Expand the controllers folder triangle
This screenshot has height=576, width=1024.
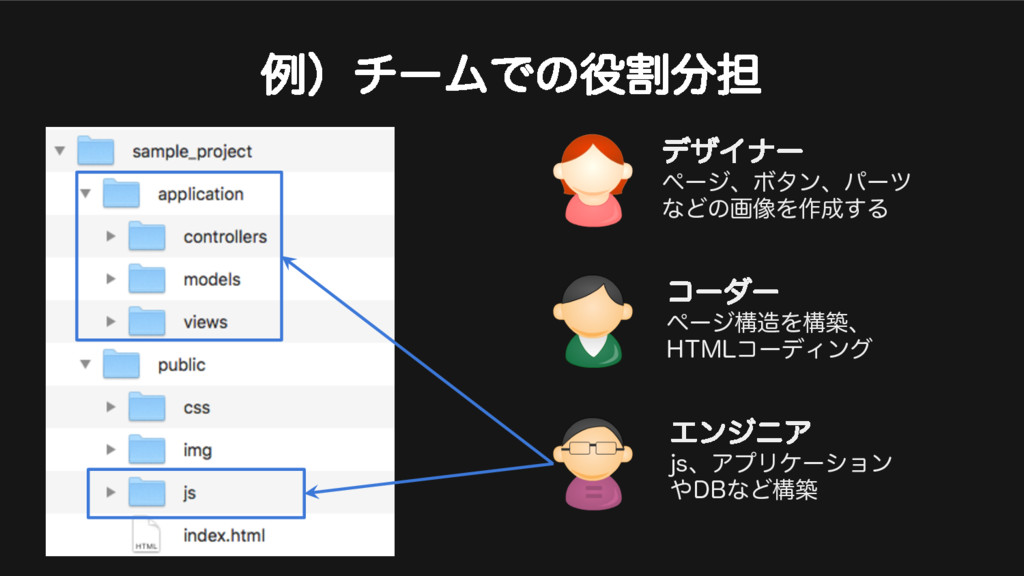tap(111, 236)
